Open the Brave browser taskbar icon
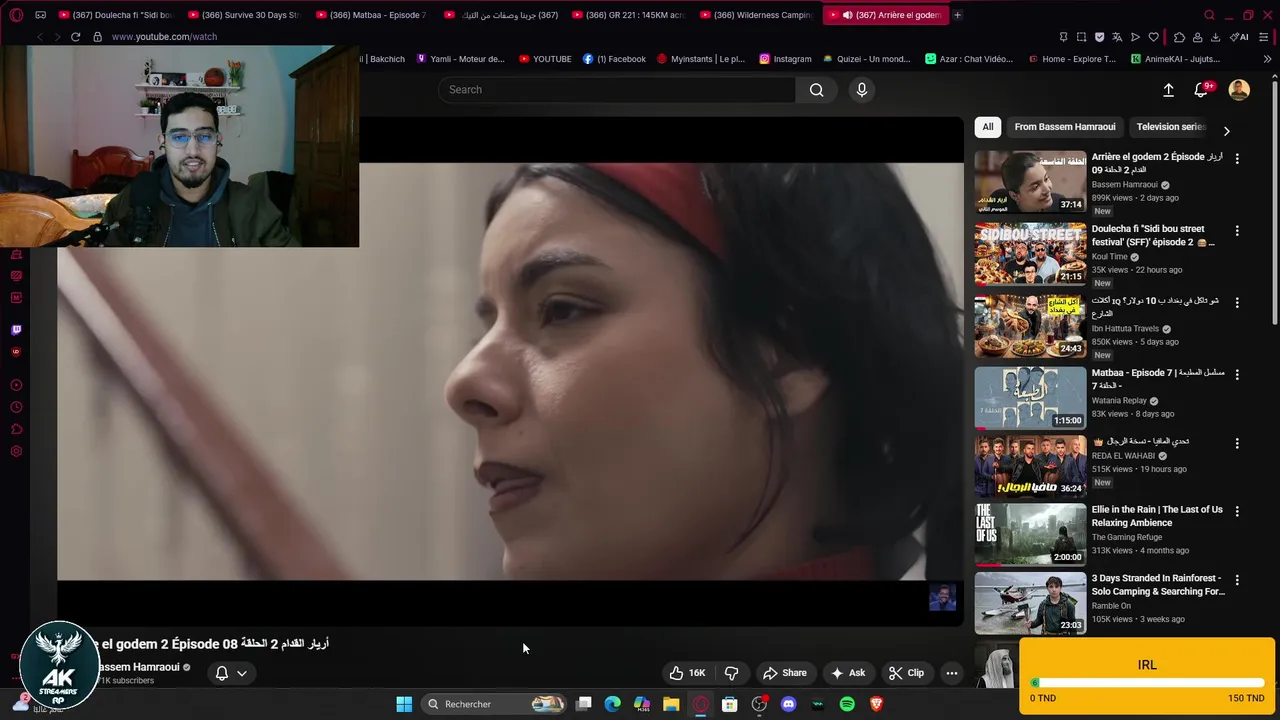This screenshot has width=1280, height=720. point(877,704)
